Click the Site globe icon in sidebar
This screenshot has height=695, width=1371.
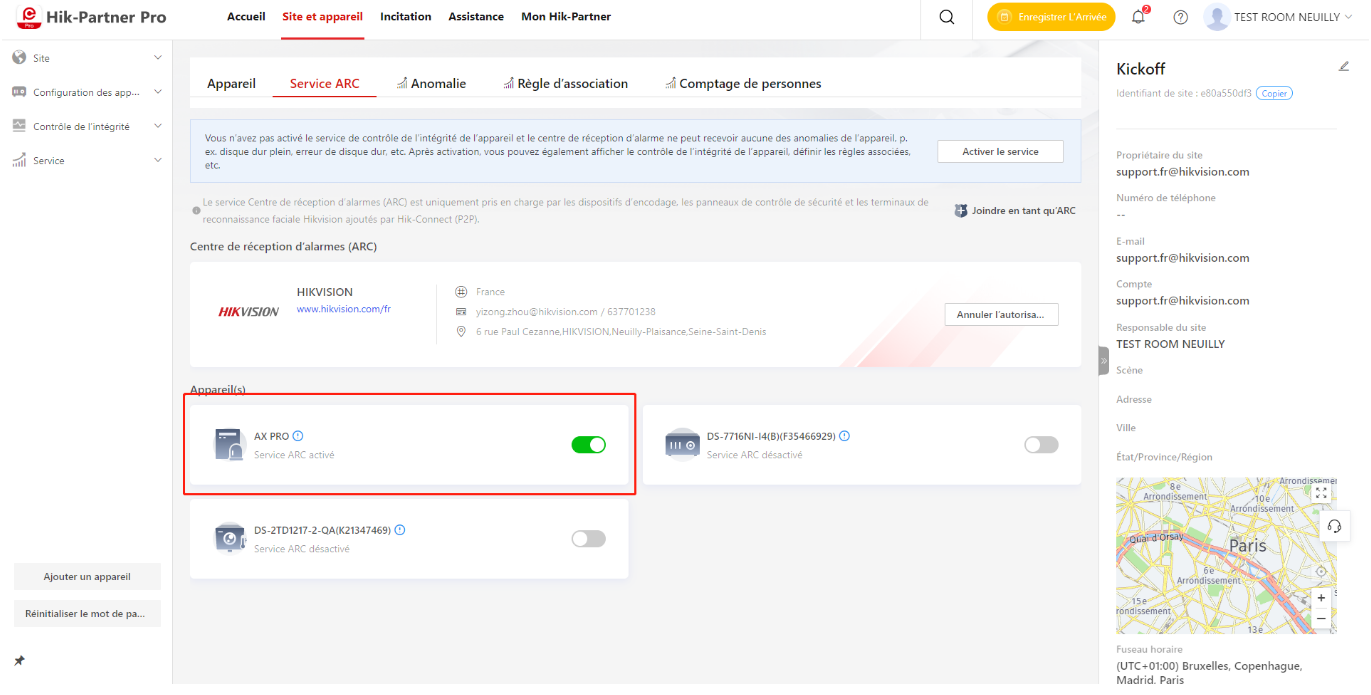(19, 58)
